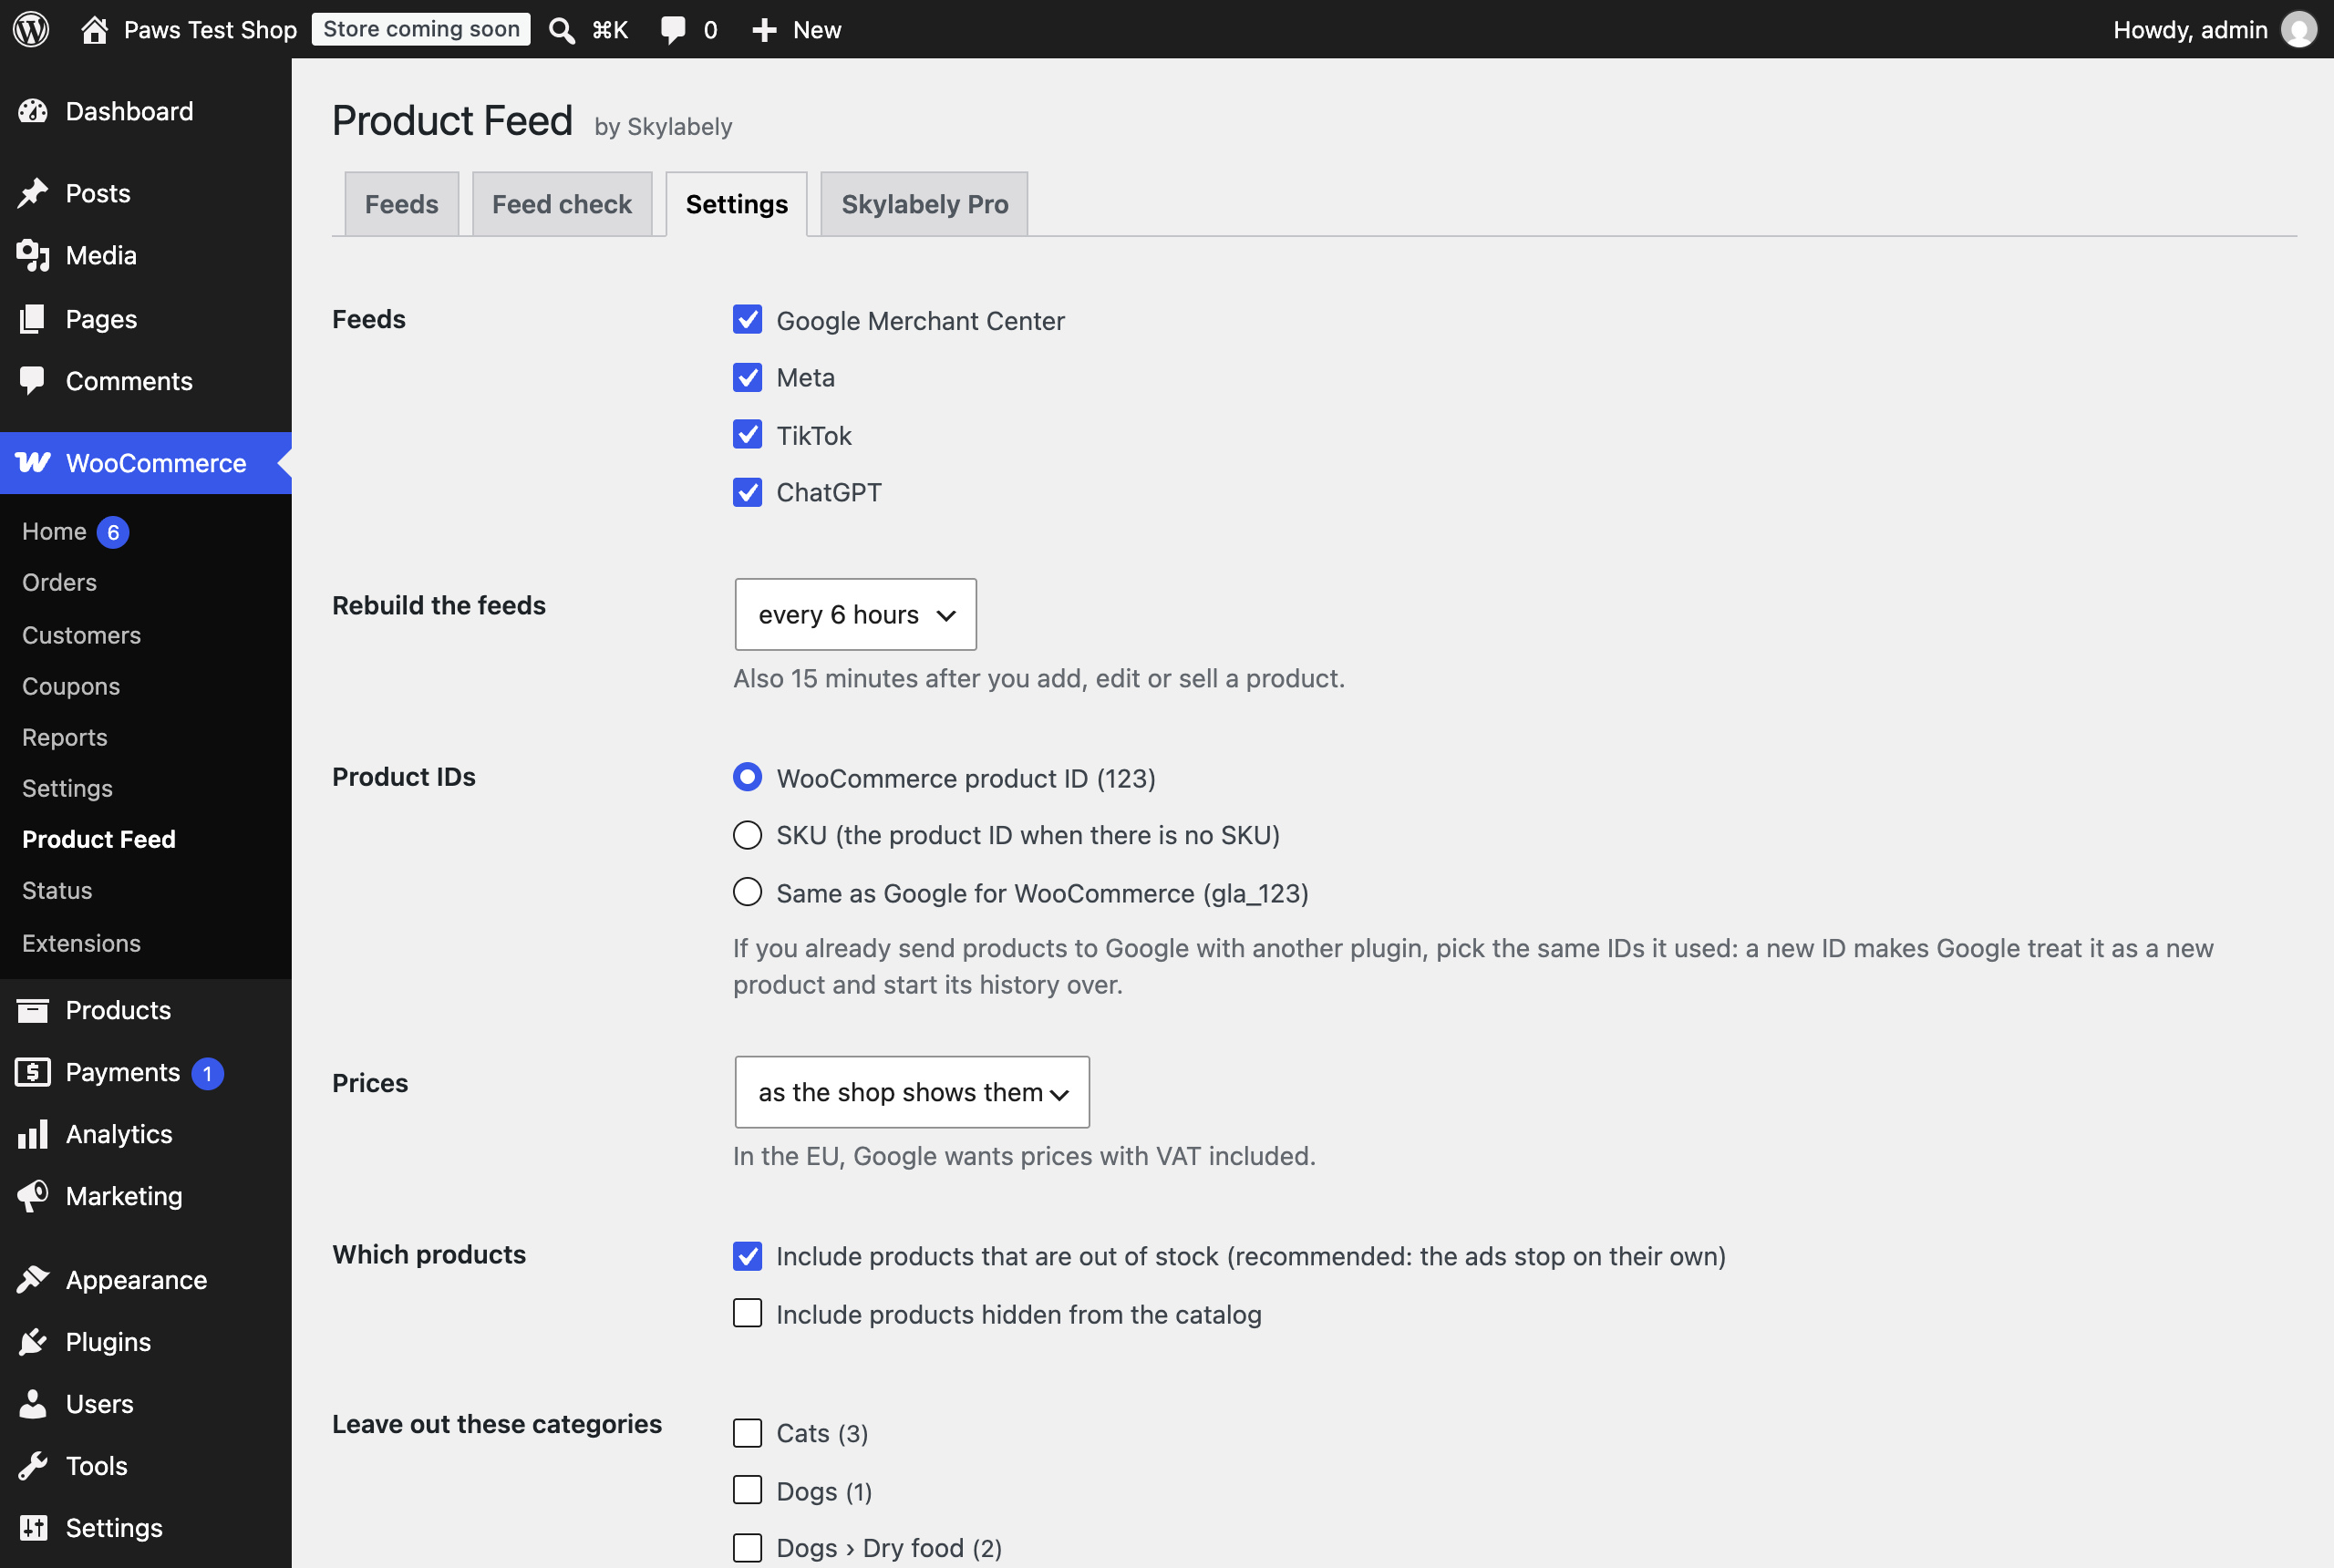Click the Products archive icon
Screen dimensions: 2334x1568
pos(33,1010)
